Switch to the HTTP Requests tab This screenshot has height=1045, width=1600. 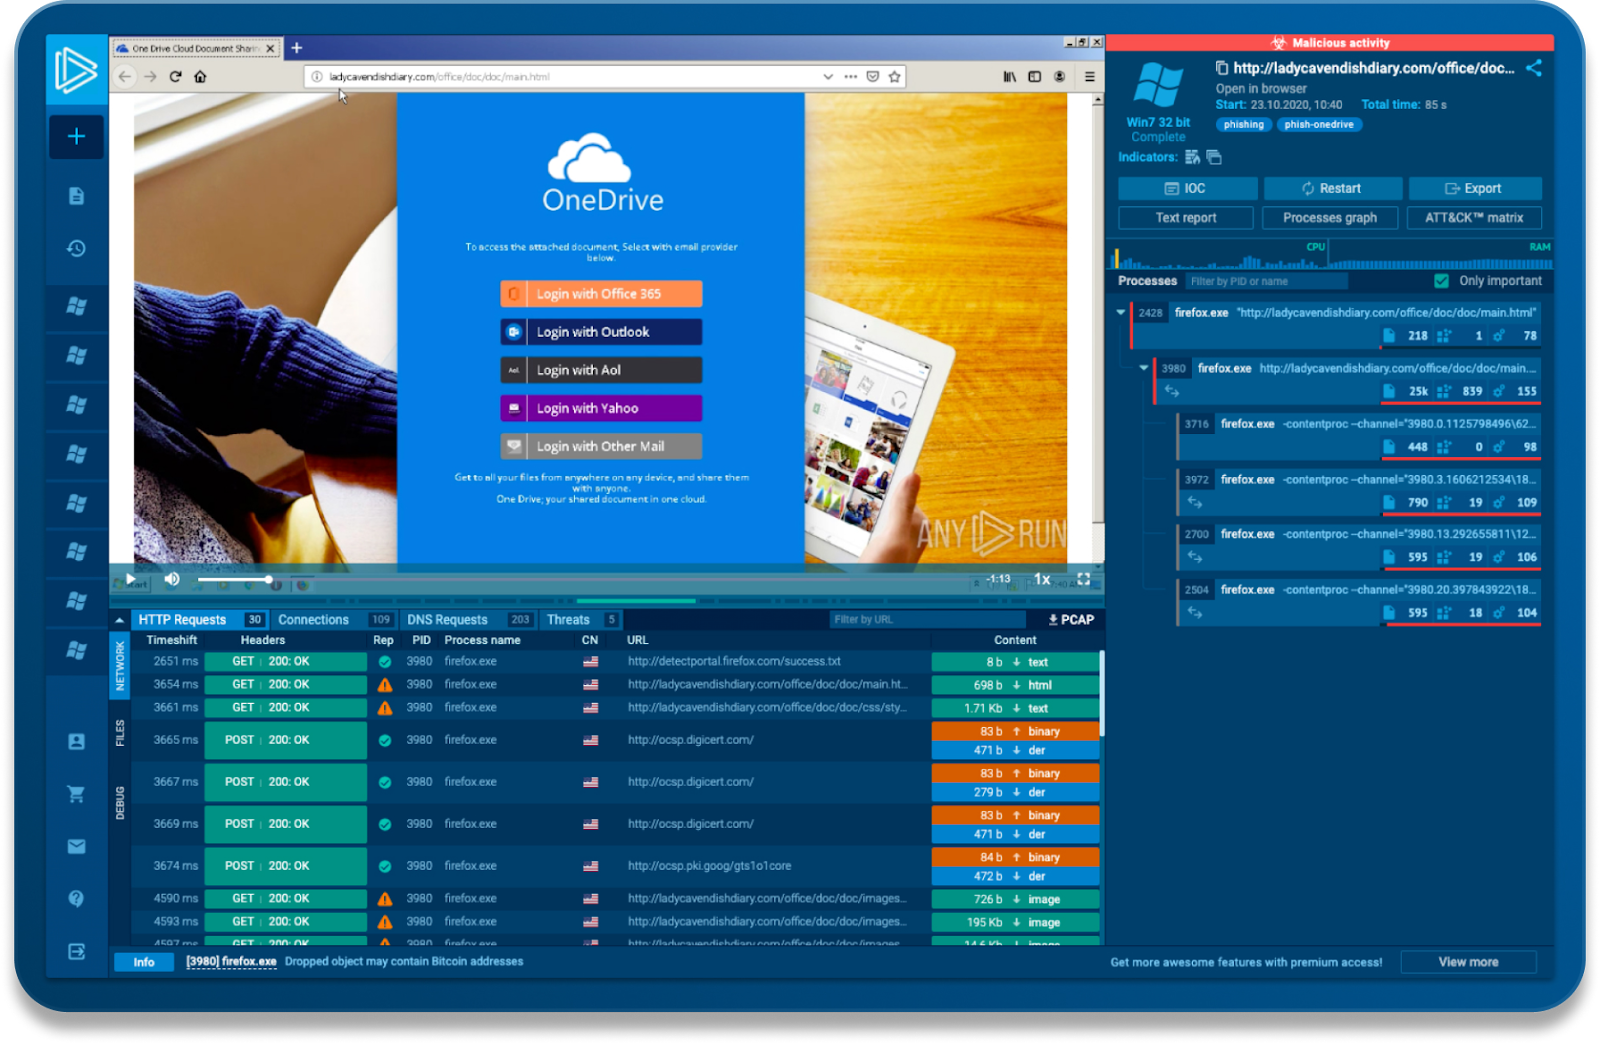tap(200, 620)
